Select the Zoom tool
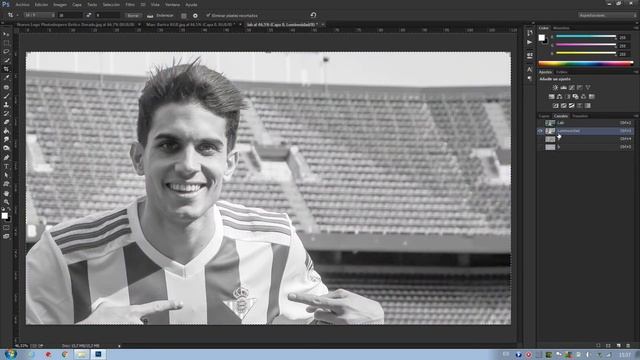640x360 pixels. [6, 202]
